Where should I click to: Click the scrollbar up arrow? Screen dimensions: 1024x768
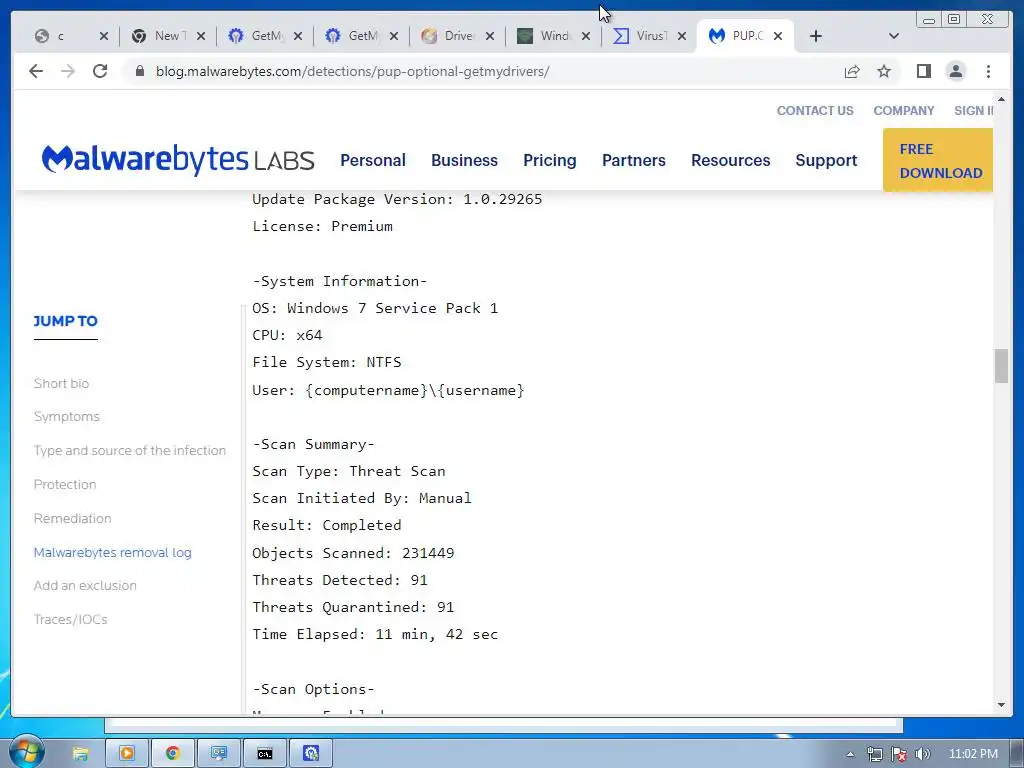[1001, 99]
